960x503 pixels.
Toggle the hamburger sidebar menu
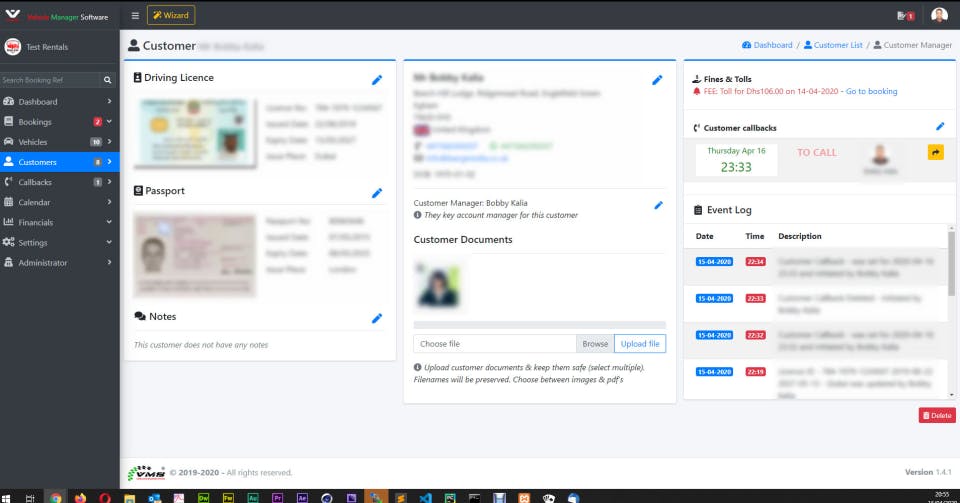pyautogui.click(x=135, y=15)
